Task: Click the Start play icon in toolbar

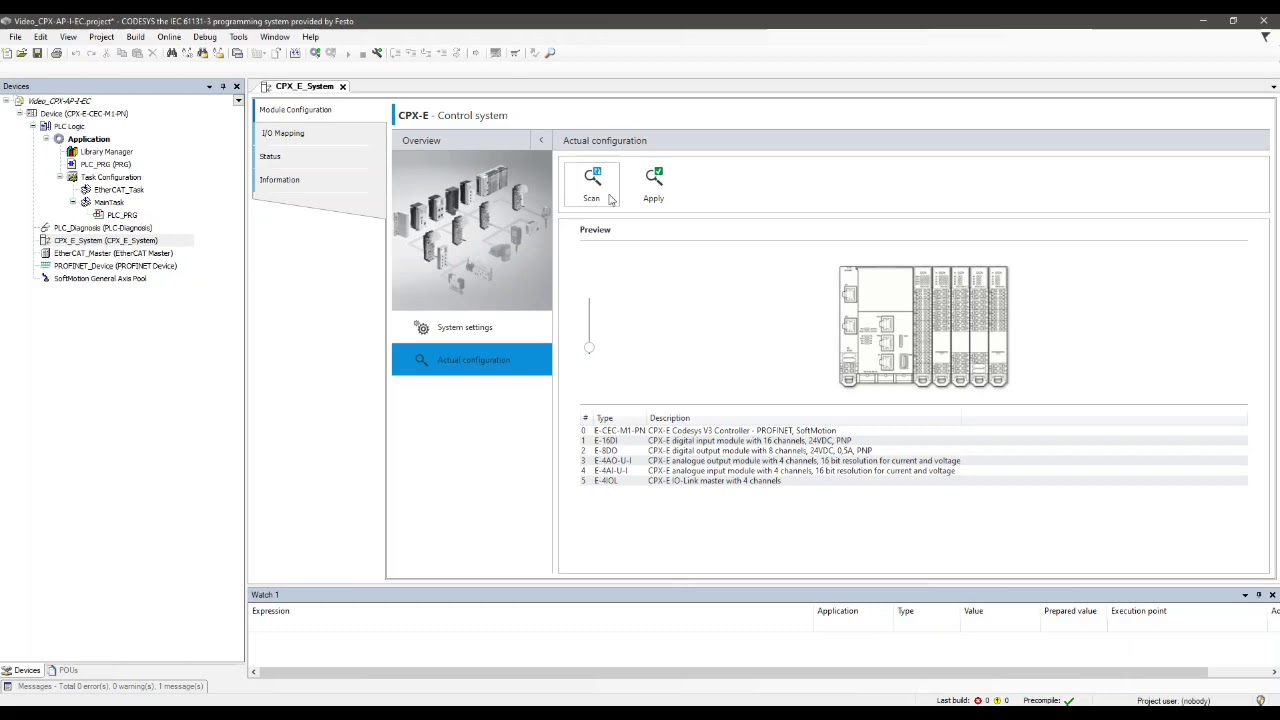Action: pyautogui.click(x=348, y=53)
